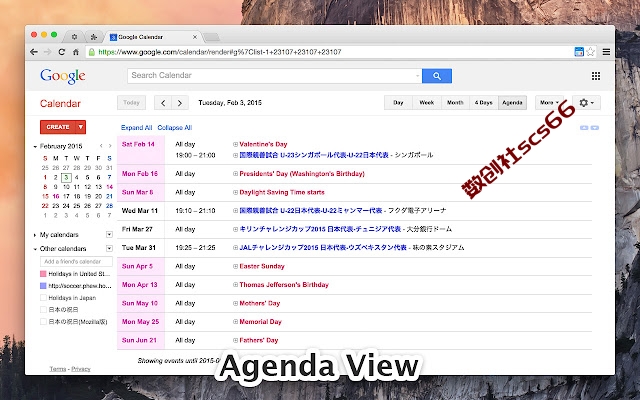Click the calendar extension icon in address bar
Viewport: 640px width, 400px height.
click(579, 52)
